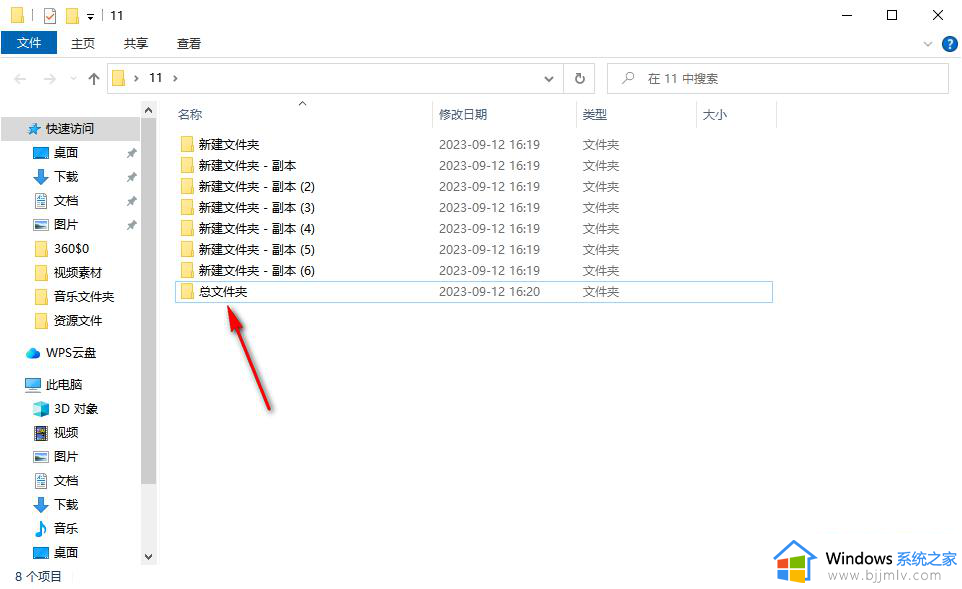Screen dimensions: 962x589
Task: Switch to the 主页 ribbon tab
Action: (x=83, y=44)
